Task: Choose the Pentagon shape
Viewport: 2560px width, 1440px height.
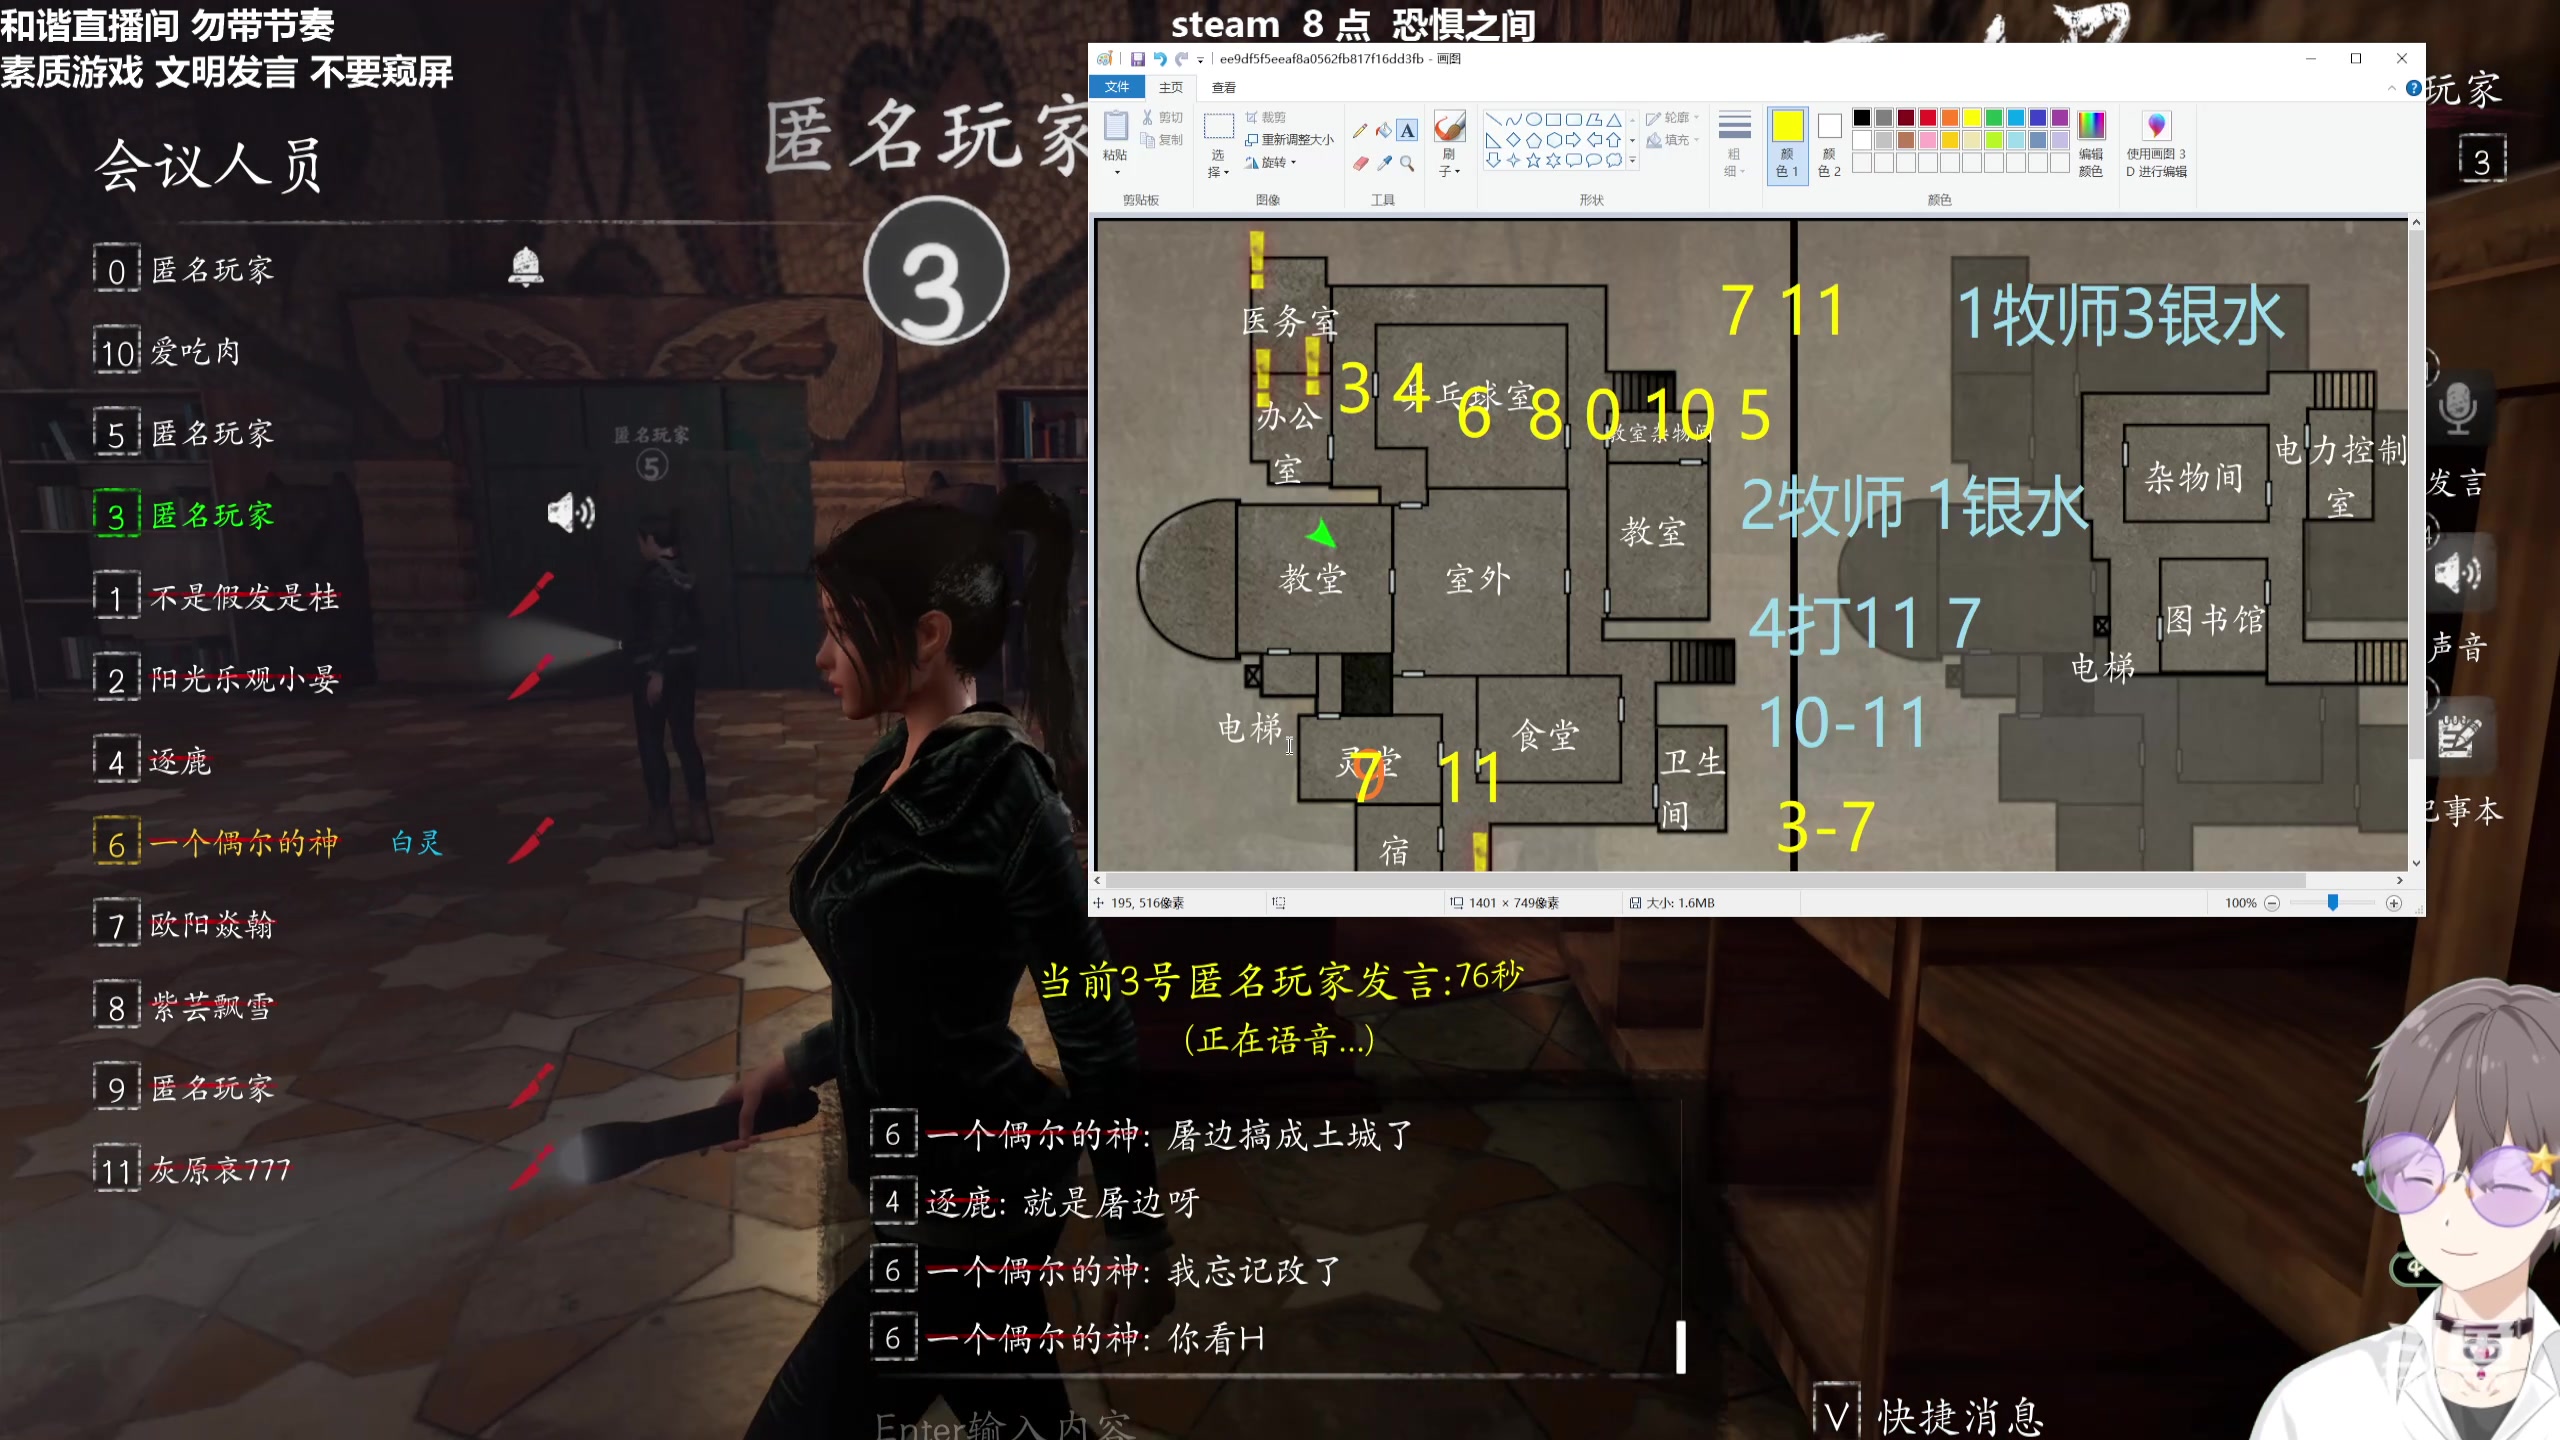Action: pos(1533,140)
